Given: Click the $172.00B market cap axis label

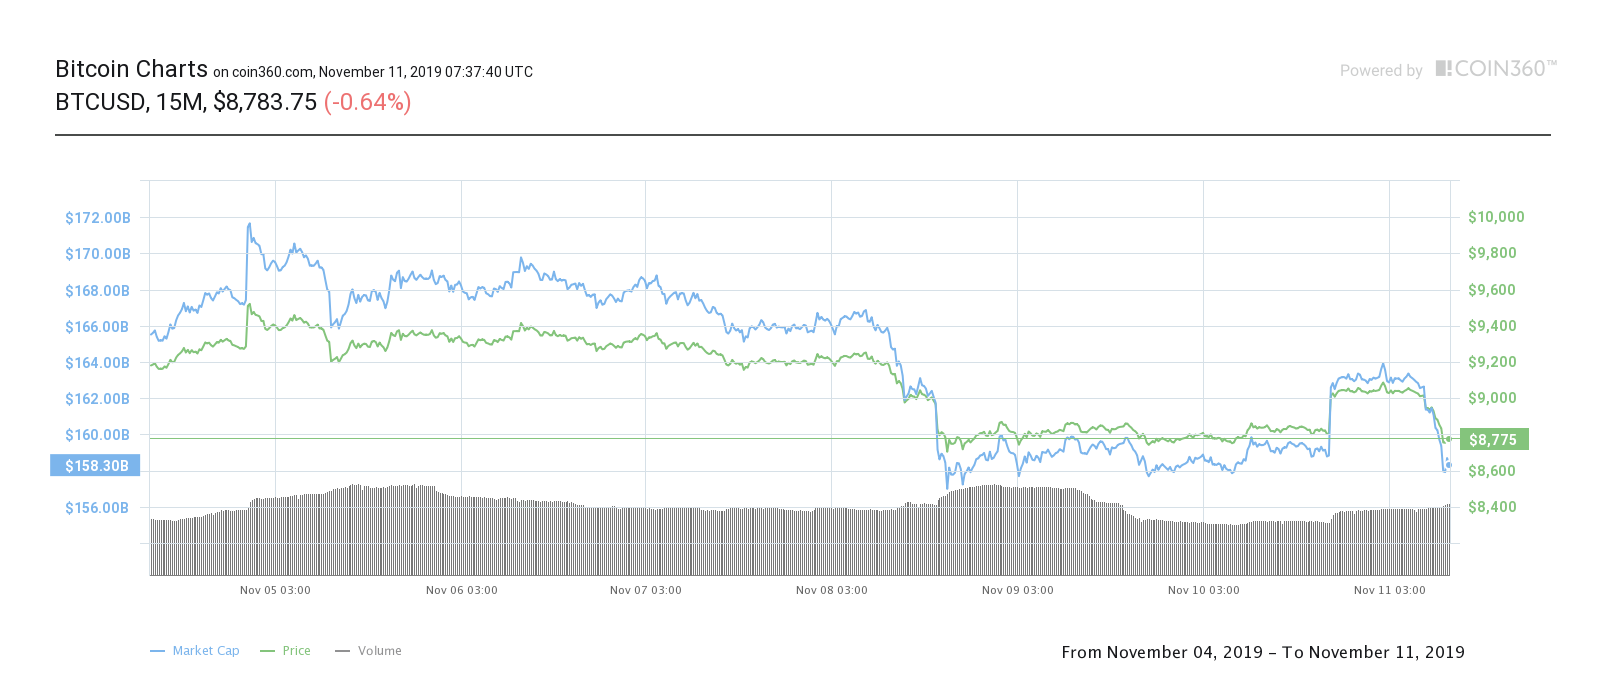Looking at the screenshot, I should click(x=98, y=218).
